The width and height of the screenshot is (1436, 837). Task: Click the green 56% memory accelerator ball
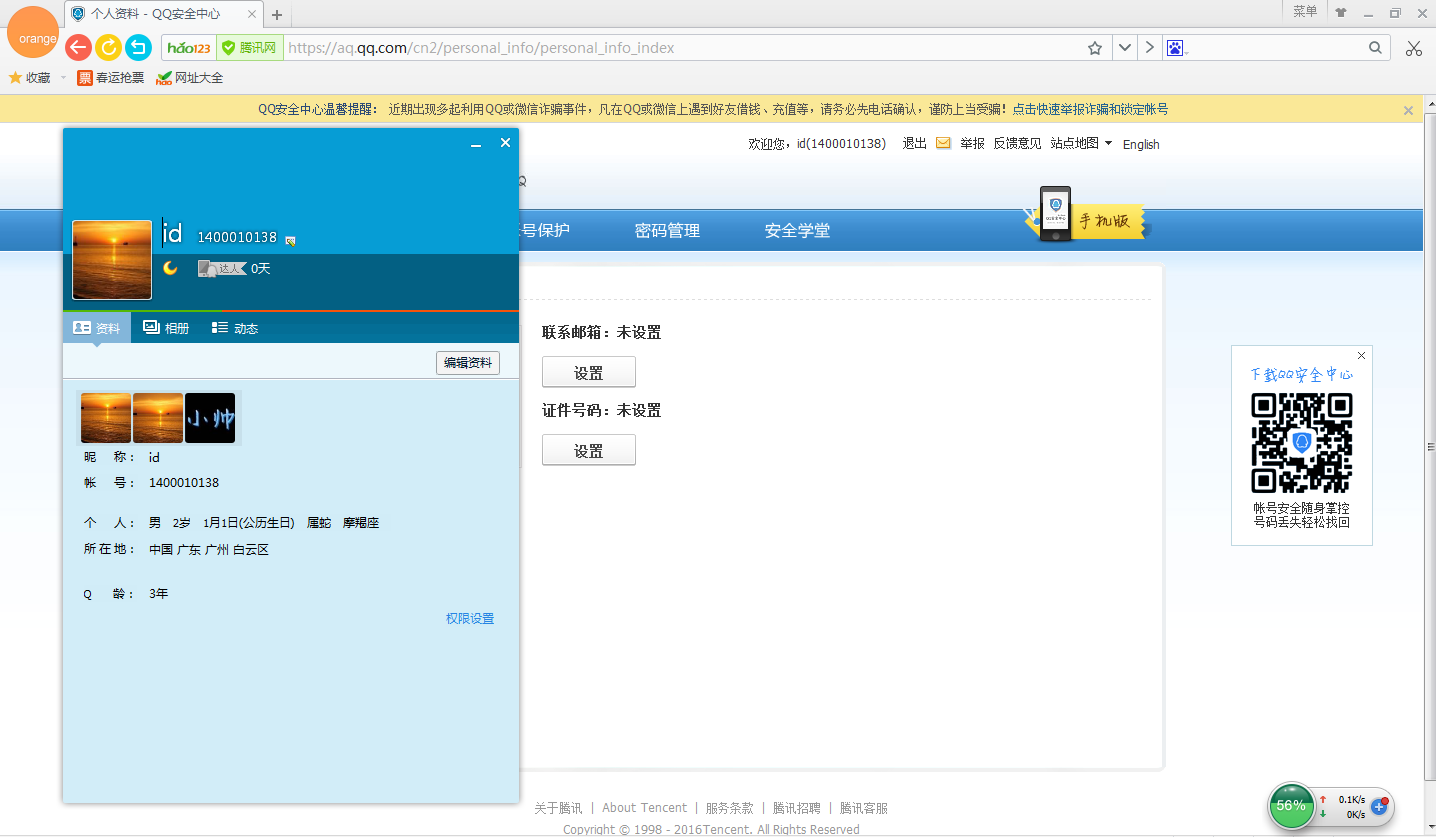tap(1292, 805)
